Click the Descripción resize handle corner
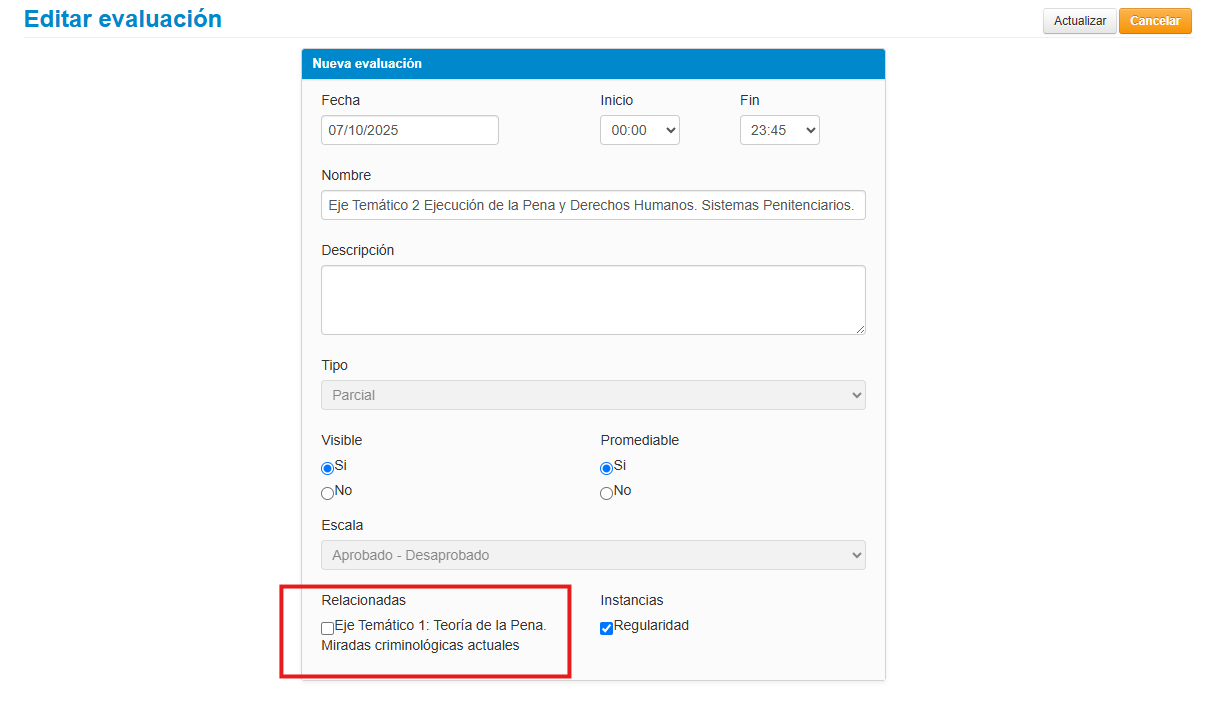Viewport: 1216px width, 711px height. (x=860, y=329)
